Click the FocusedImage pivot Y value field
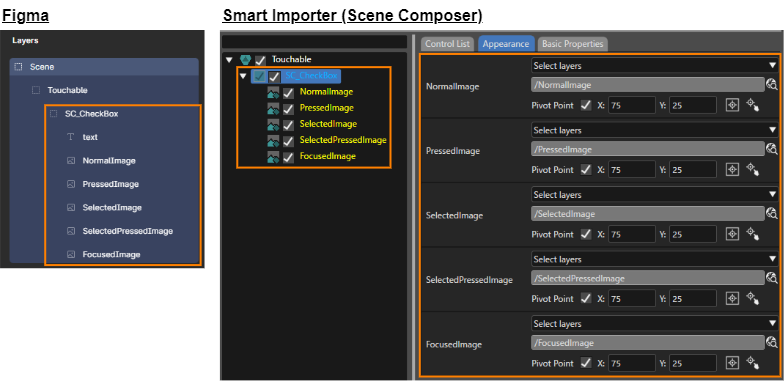The height and width of the screenshot is (381, 784). [693, 364]
